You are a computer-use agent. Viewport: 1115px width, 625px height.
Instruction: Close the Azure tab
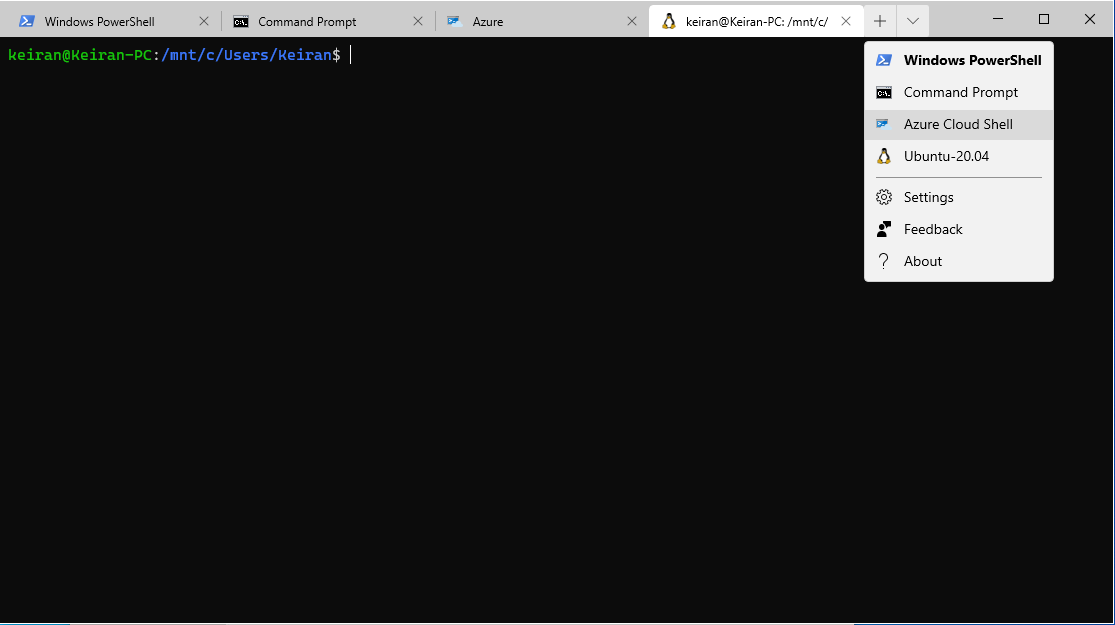click(x=631, y=21)
